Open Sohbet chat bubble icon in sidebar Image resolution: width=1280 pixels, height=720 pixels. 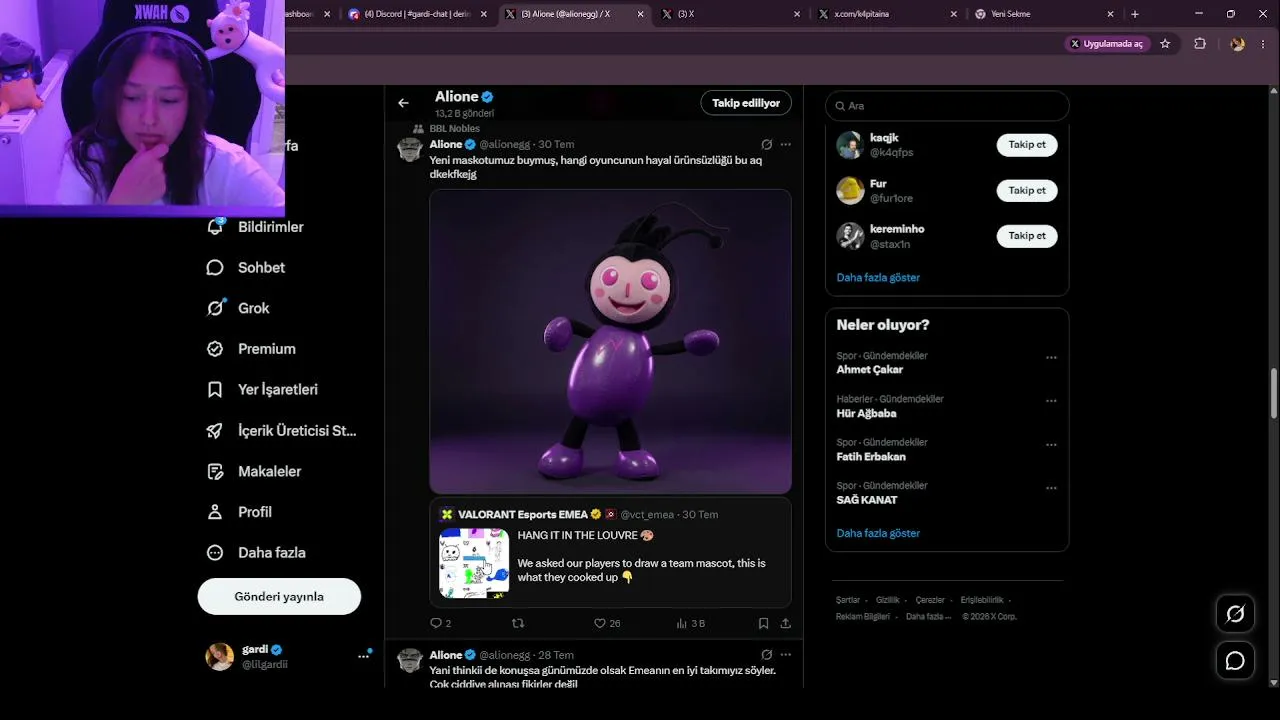[215, 268]
